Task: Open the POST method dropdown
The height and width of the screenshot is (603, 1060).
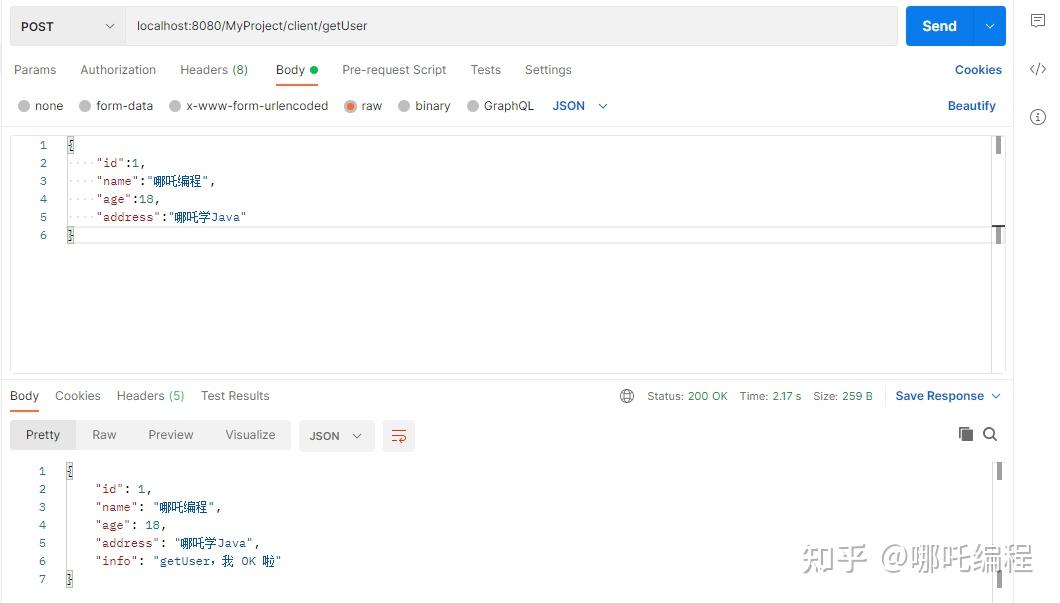Action: tap(65, 25)
